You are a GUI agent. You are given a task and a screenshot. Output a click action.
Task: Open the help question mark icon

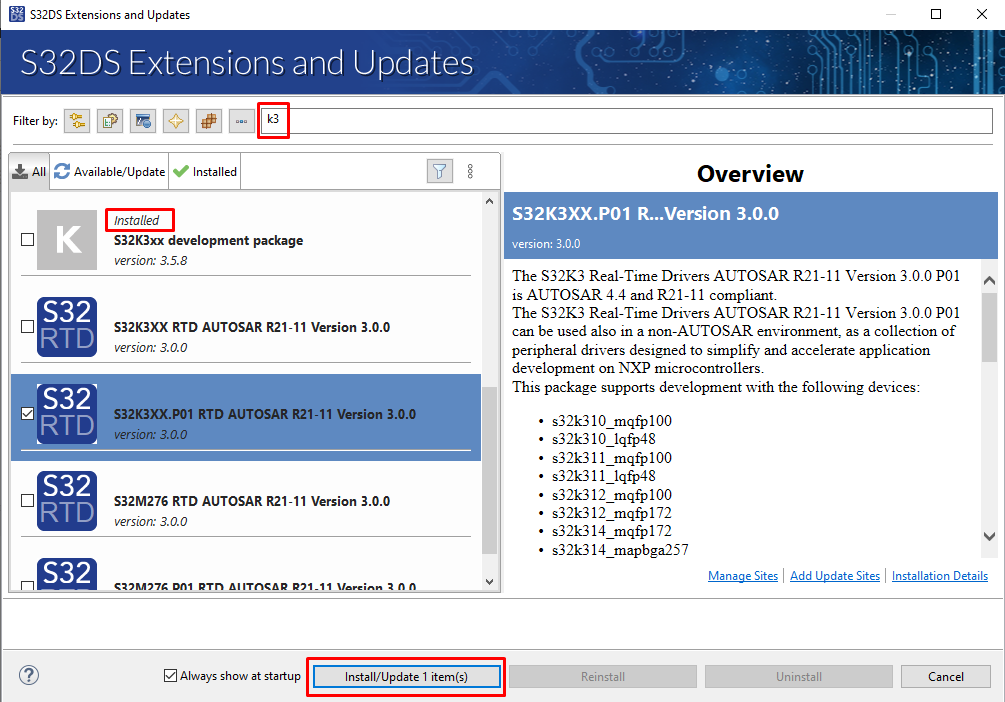click(30, 676)
